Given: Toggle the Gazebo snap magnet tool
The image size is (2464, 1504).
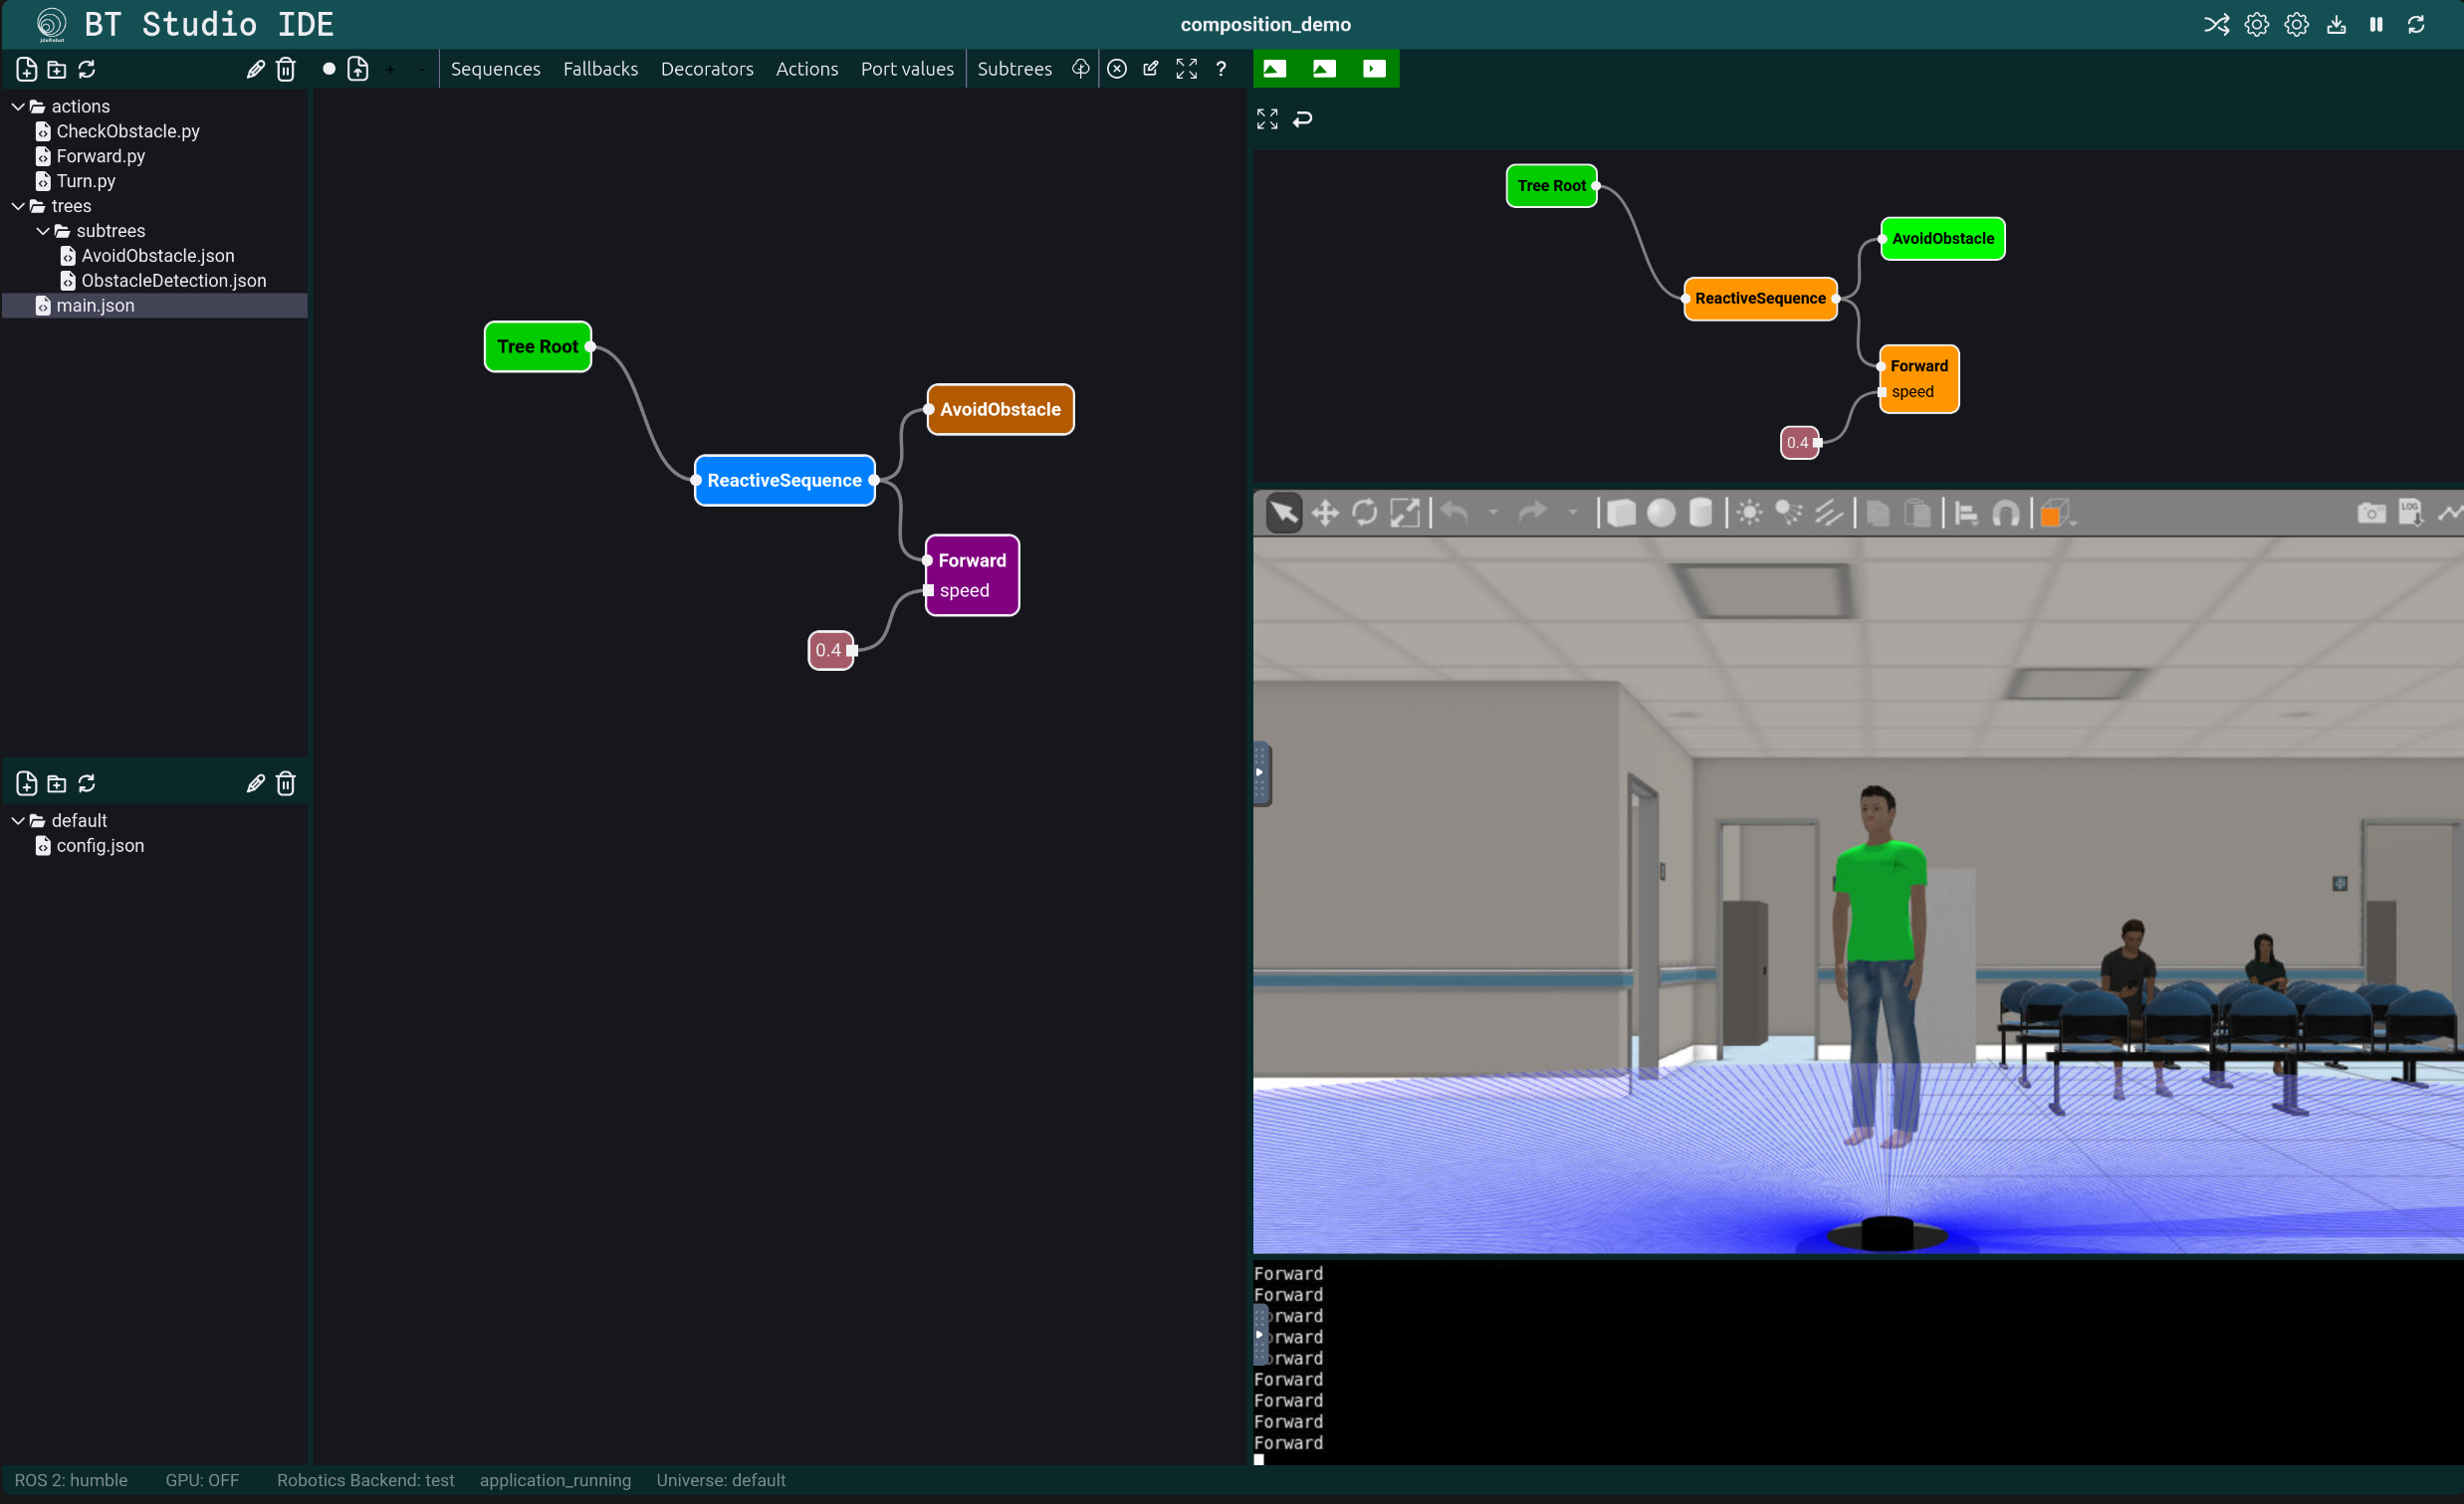Looking at the screenshot, I should coord(2005,513).
